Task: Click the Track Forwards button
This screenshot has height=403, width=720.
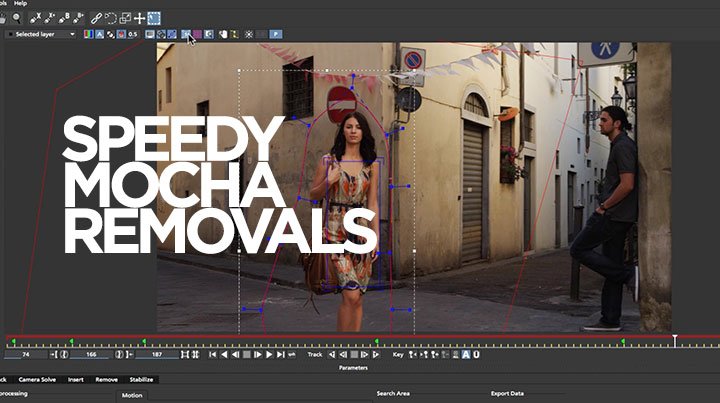Action: coord(376,354)
